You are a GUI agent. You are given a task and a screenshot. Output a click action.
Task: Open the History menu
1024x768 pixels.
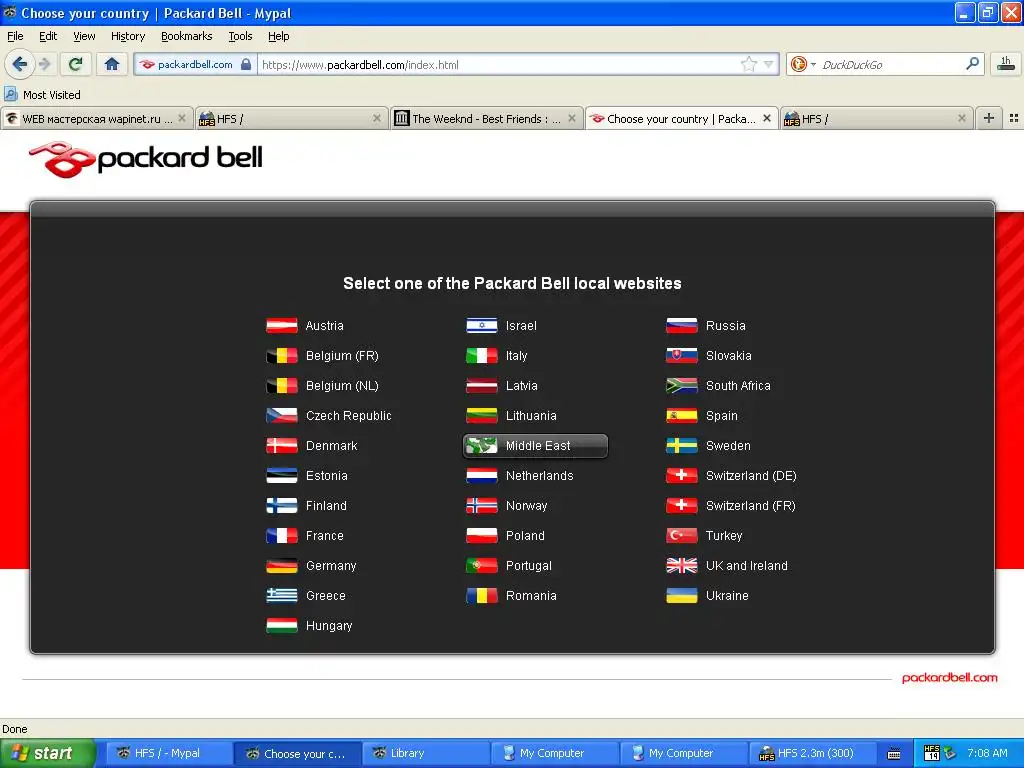coord(128,36)
